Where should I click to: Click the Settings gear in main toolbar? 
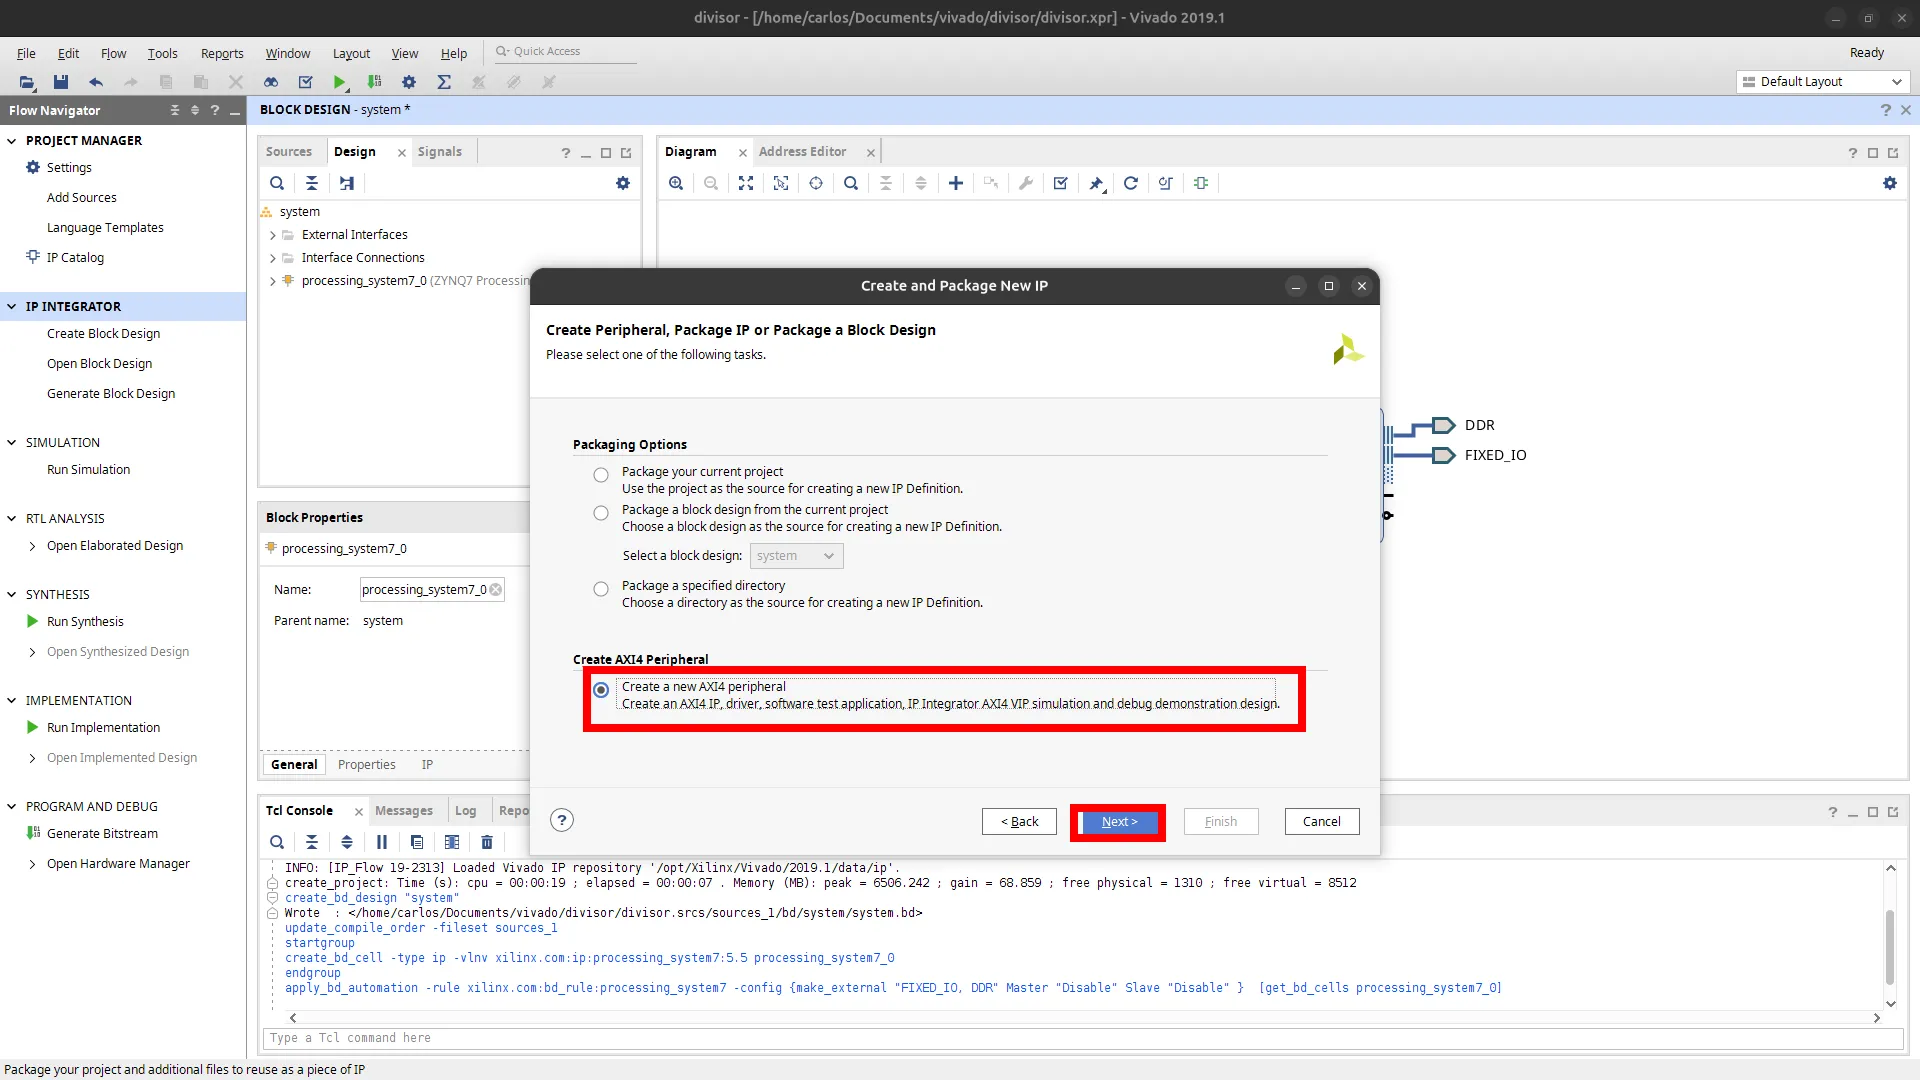click(x=409, y=82)
